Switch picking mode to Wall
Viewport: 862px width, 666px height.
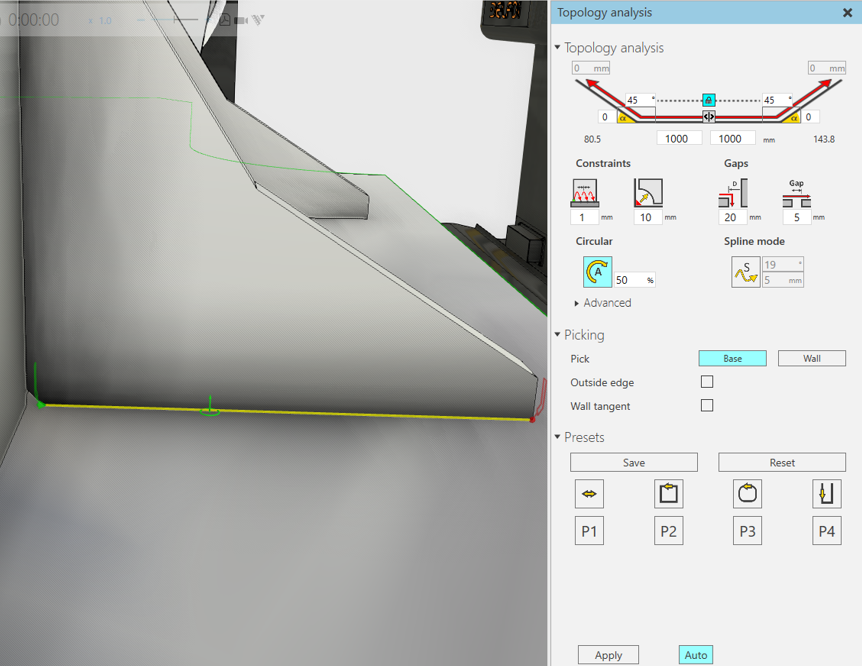tap(811, 357)
